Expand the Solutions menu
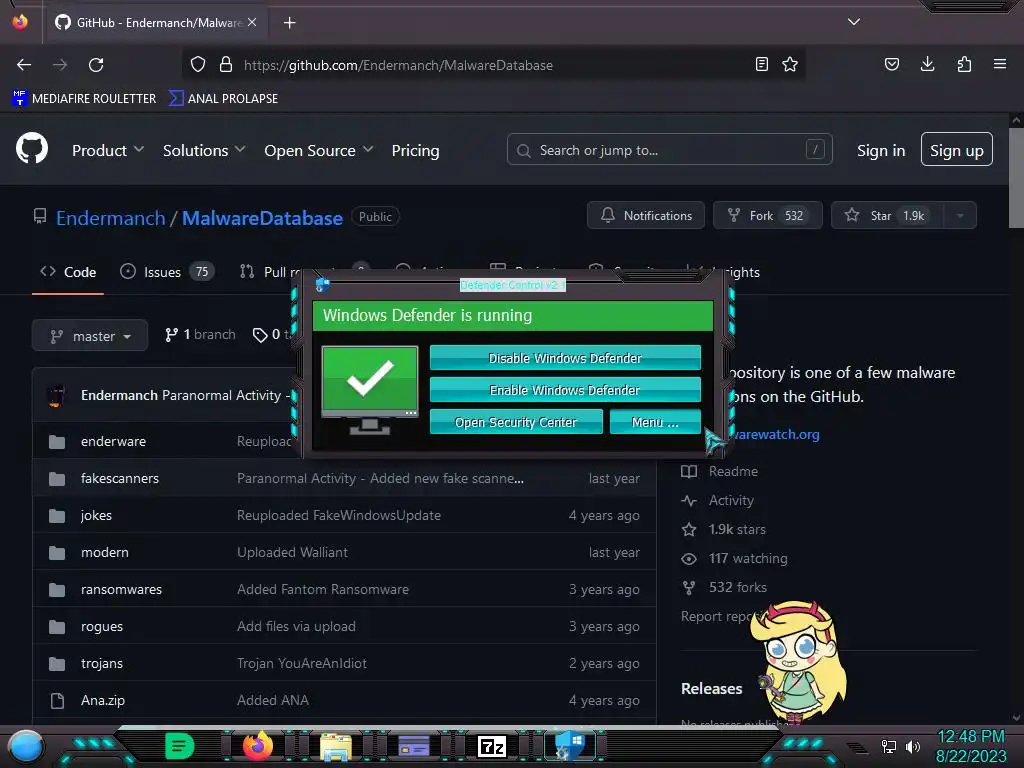1024x768 pixels. click(204, 150)
